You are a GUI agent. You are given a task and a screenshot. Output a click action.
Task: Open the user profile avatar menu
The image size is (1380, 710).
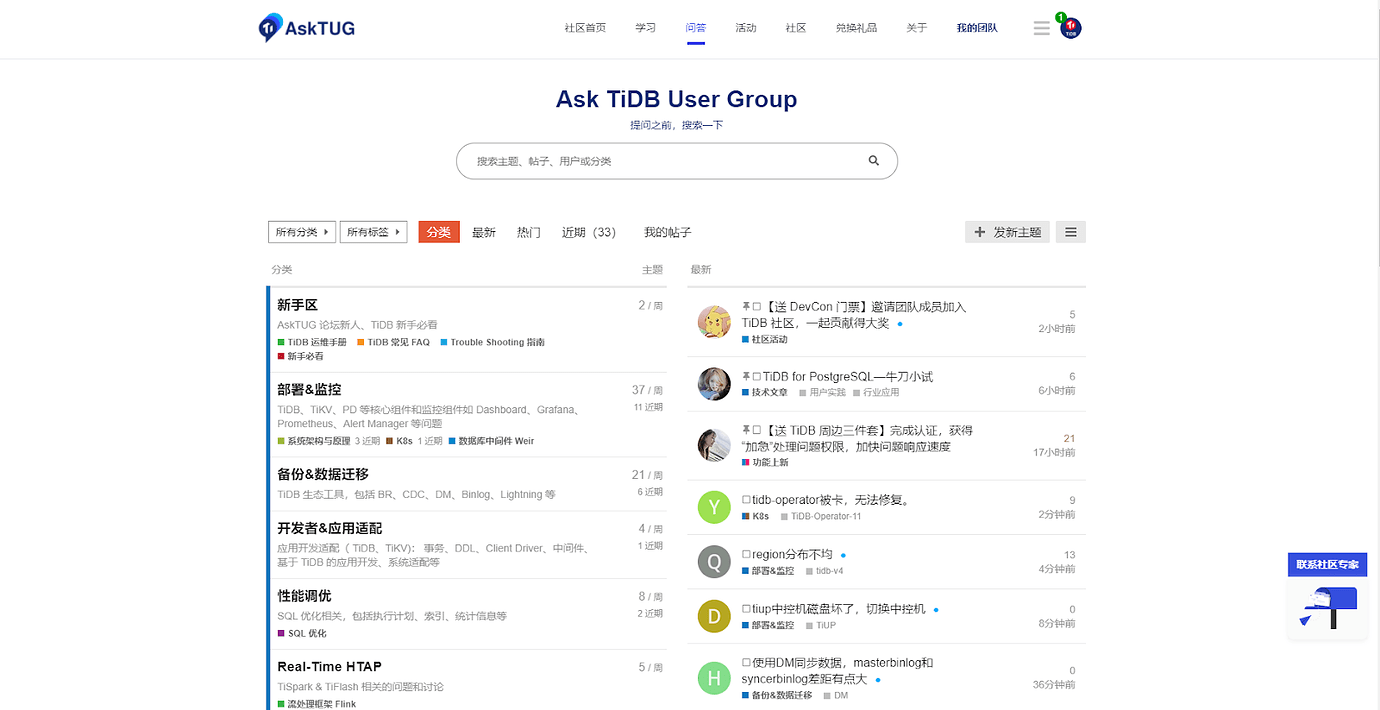1071,28
